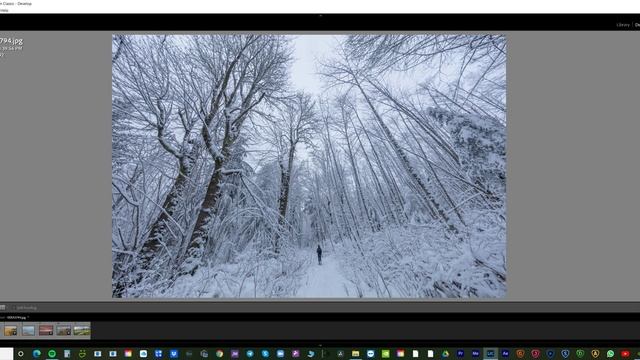Open Google Chrome from the taskbar
This screenshot has width=640, height=360.
pos(220,354)
